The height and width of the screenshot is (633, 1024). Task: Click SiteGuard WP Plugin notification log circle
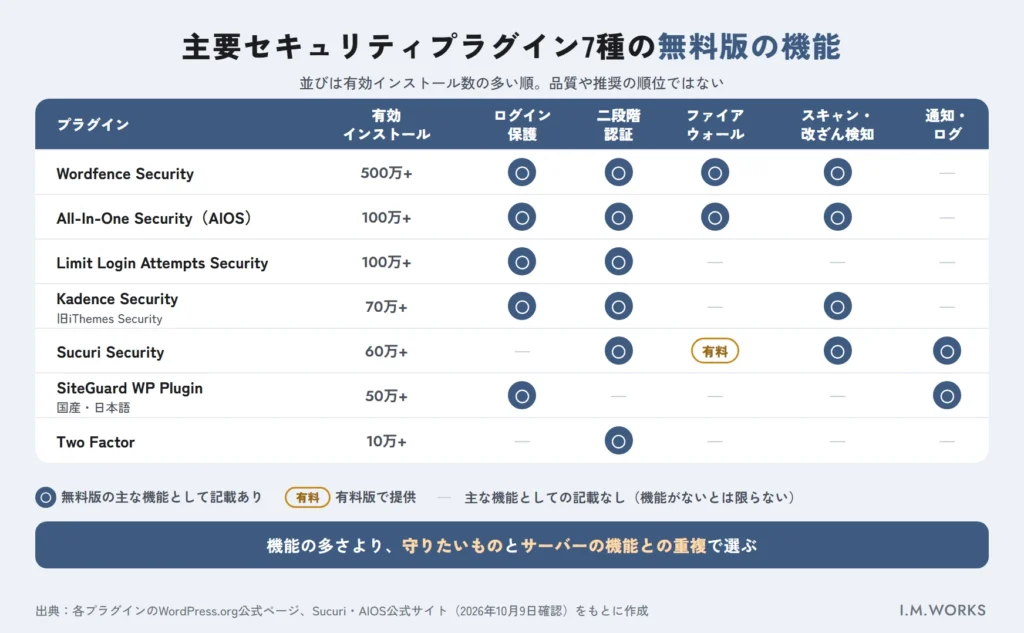[x=947, y=395]
